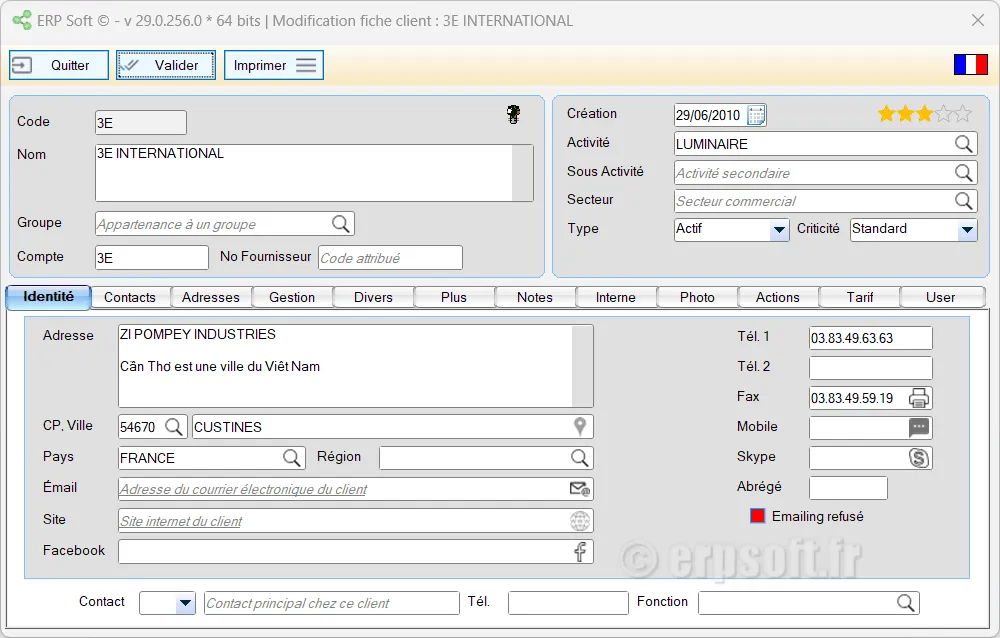Switch to the Contacts tab

click(x=130, y=297)
